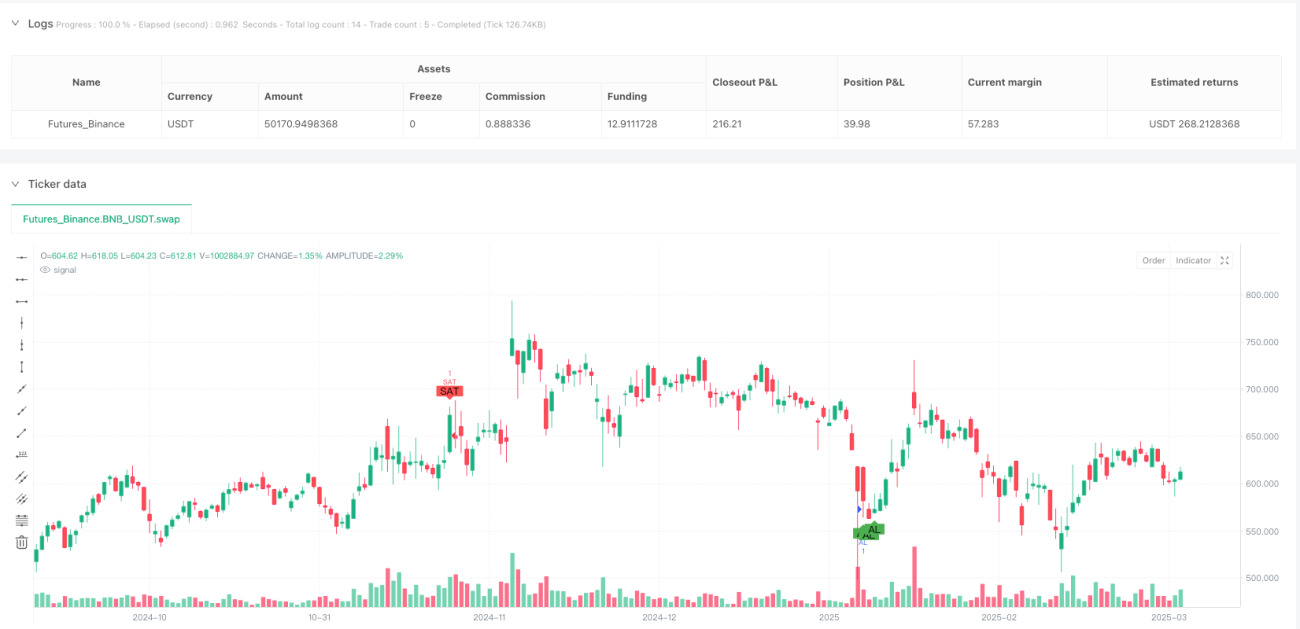Viewport: 1300px width, 629px height.
Task: Click the Futures_Binance row name cell
Action: point(86,124)
